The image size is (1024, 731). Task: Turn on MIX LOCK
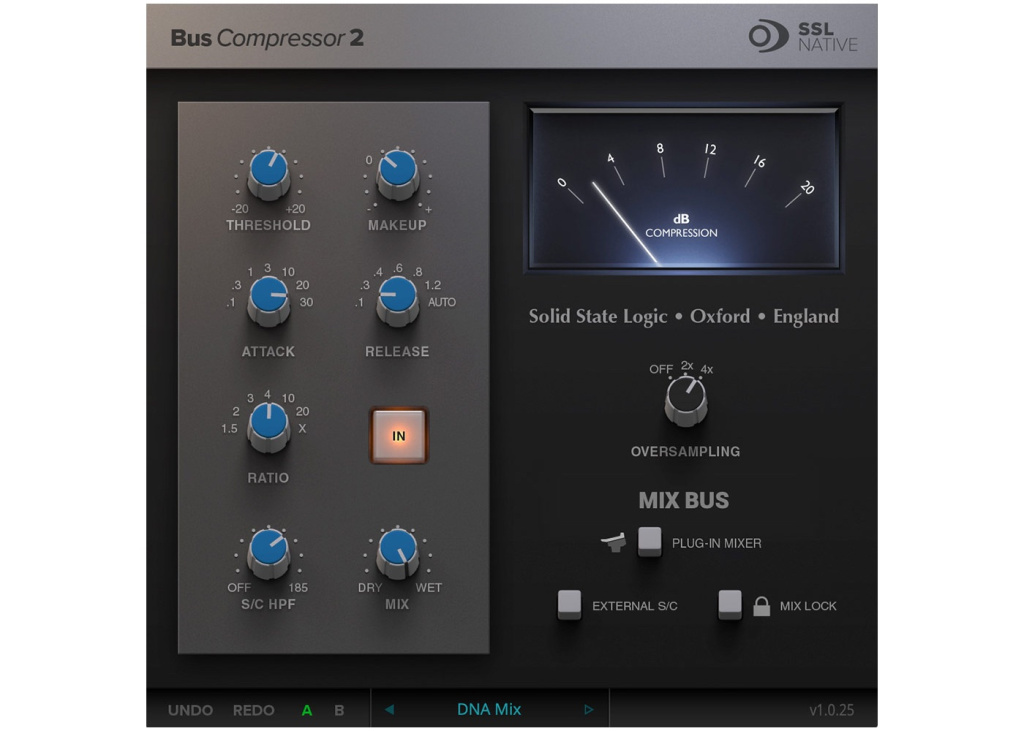tap(729, 606)
